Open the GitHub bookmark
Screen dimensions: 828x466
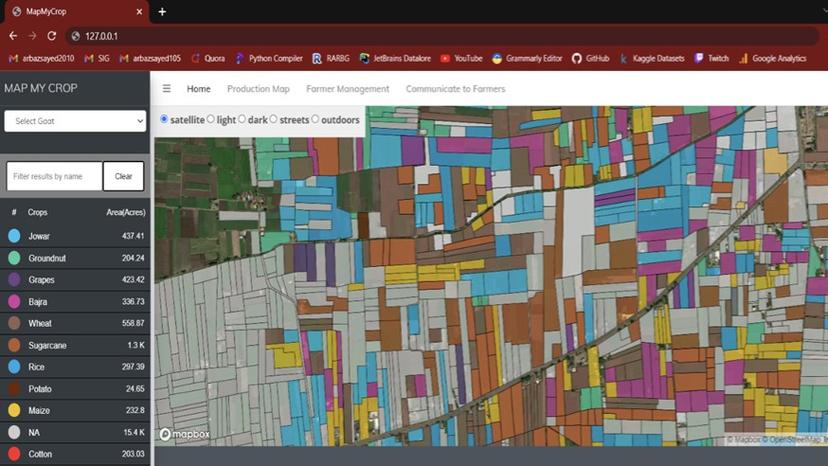[590, 59]
